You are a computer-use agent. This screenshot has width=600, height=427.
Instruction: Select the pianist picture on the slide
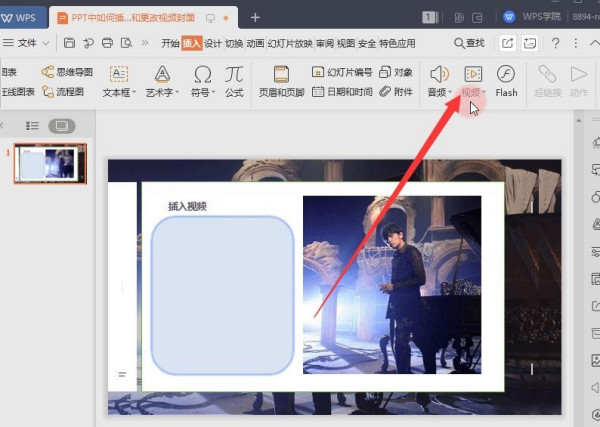(x=392, y=285)
